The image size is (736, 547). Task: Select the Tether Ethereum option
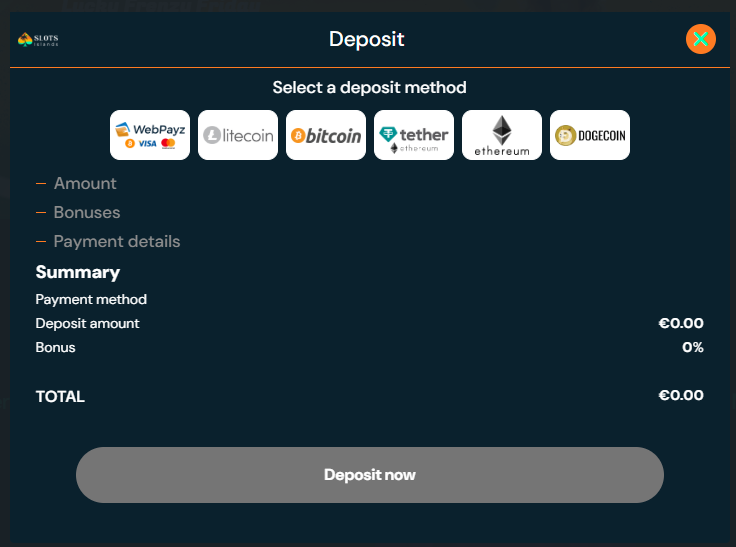(414, 135)
